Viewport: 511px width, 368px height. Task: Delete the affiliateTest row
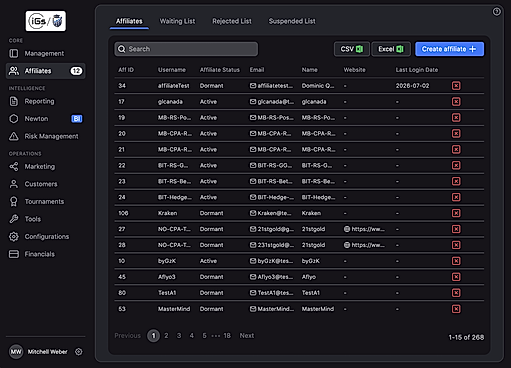tap(456, 86)
